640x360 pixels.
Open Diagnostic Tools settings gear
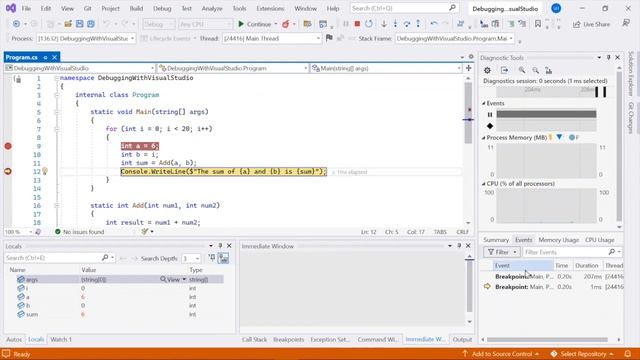pos(487,70)
